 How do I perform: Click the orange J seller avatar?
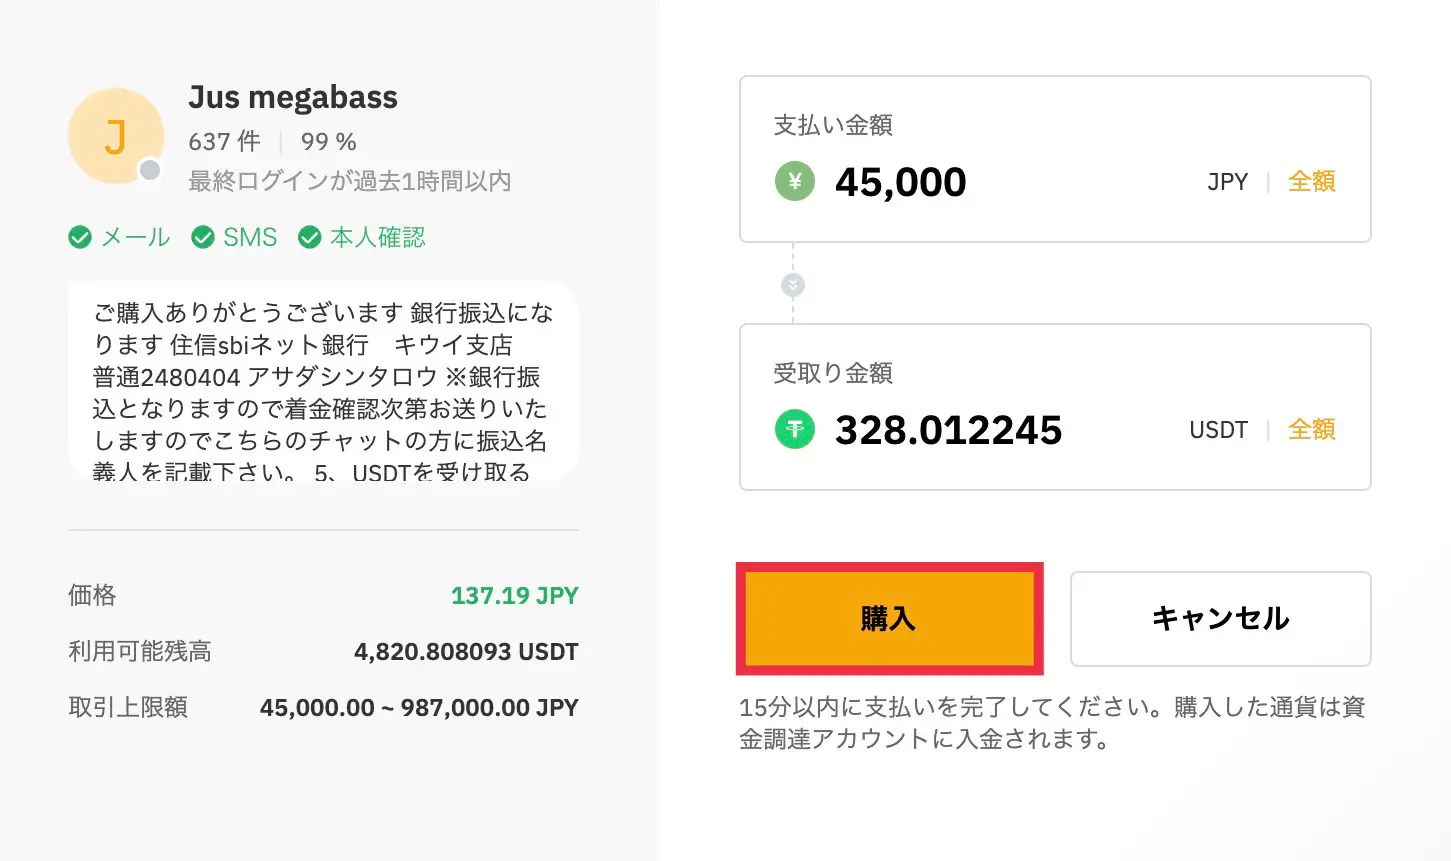(115, 137)
